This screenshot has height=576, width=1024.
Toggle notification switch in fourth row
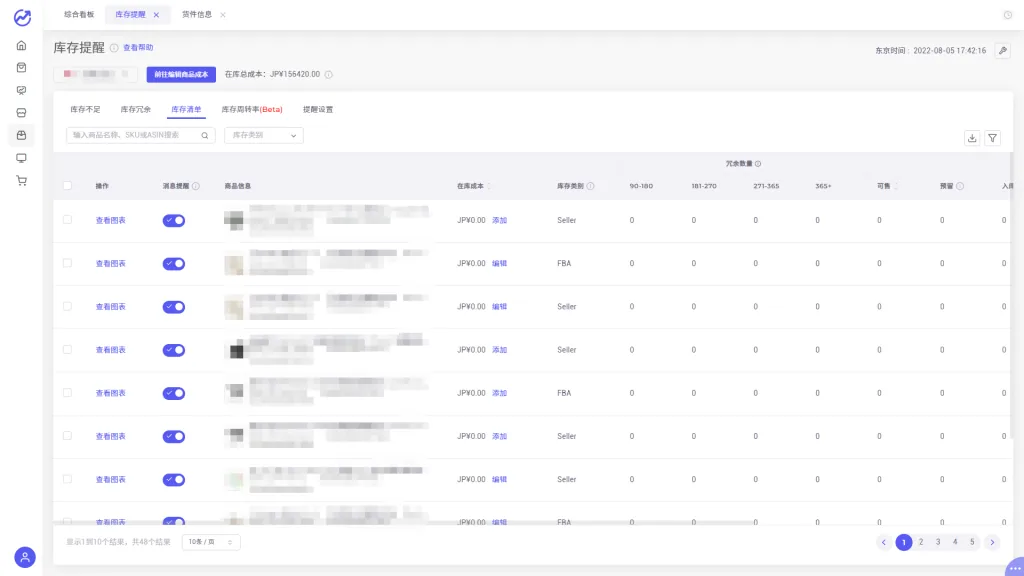pos(174,350)
